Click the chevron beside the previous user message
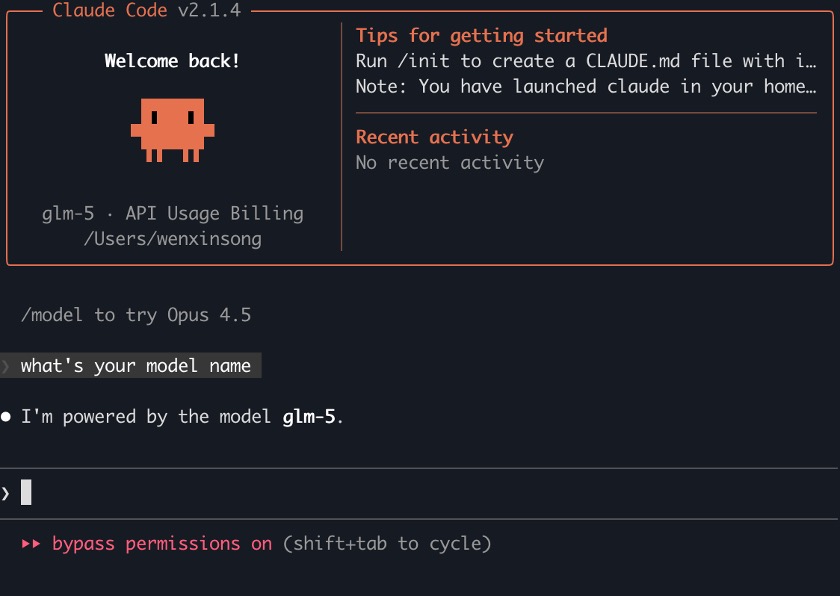Viewport: 840px width, 596px height. coord(6,366)
